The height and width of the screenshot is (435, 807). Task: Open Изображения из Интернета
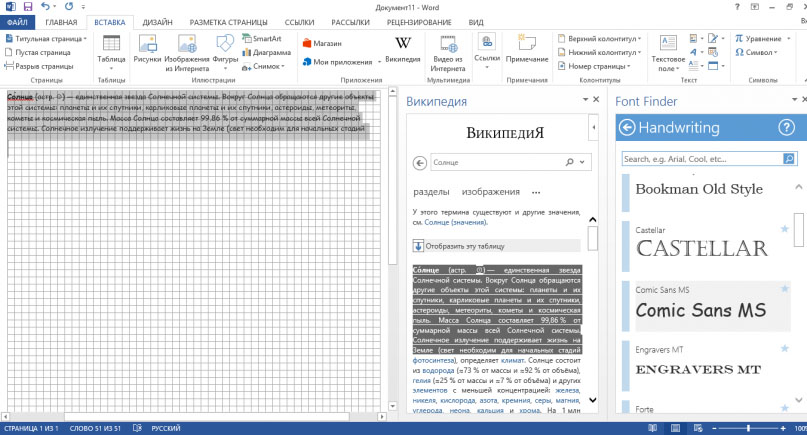click(187, 54)
